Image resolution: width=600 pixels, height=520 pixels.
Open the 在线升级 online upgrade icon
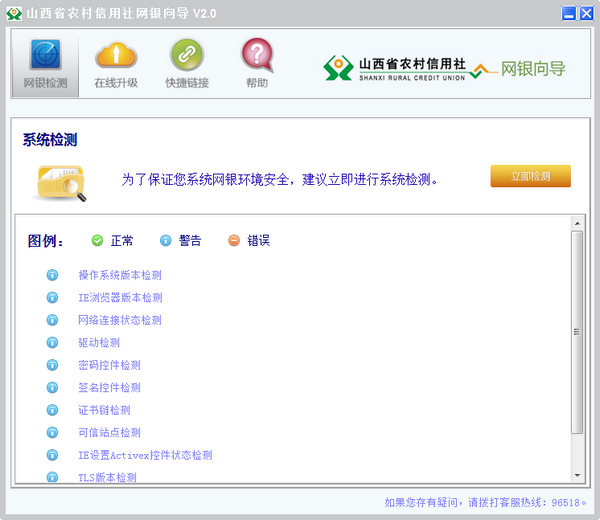116,64
